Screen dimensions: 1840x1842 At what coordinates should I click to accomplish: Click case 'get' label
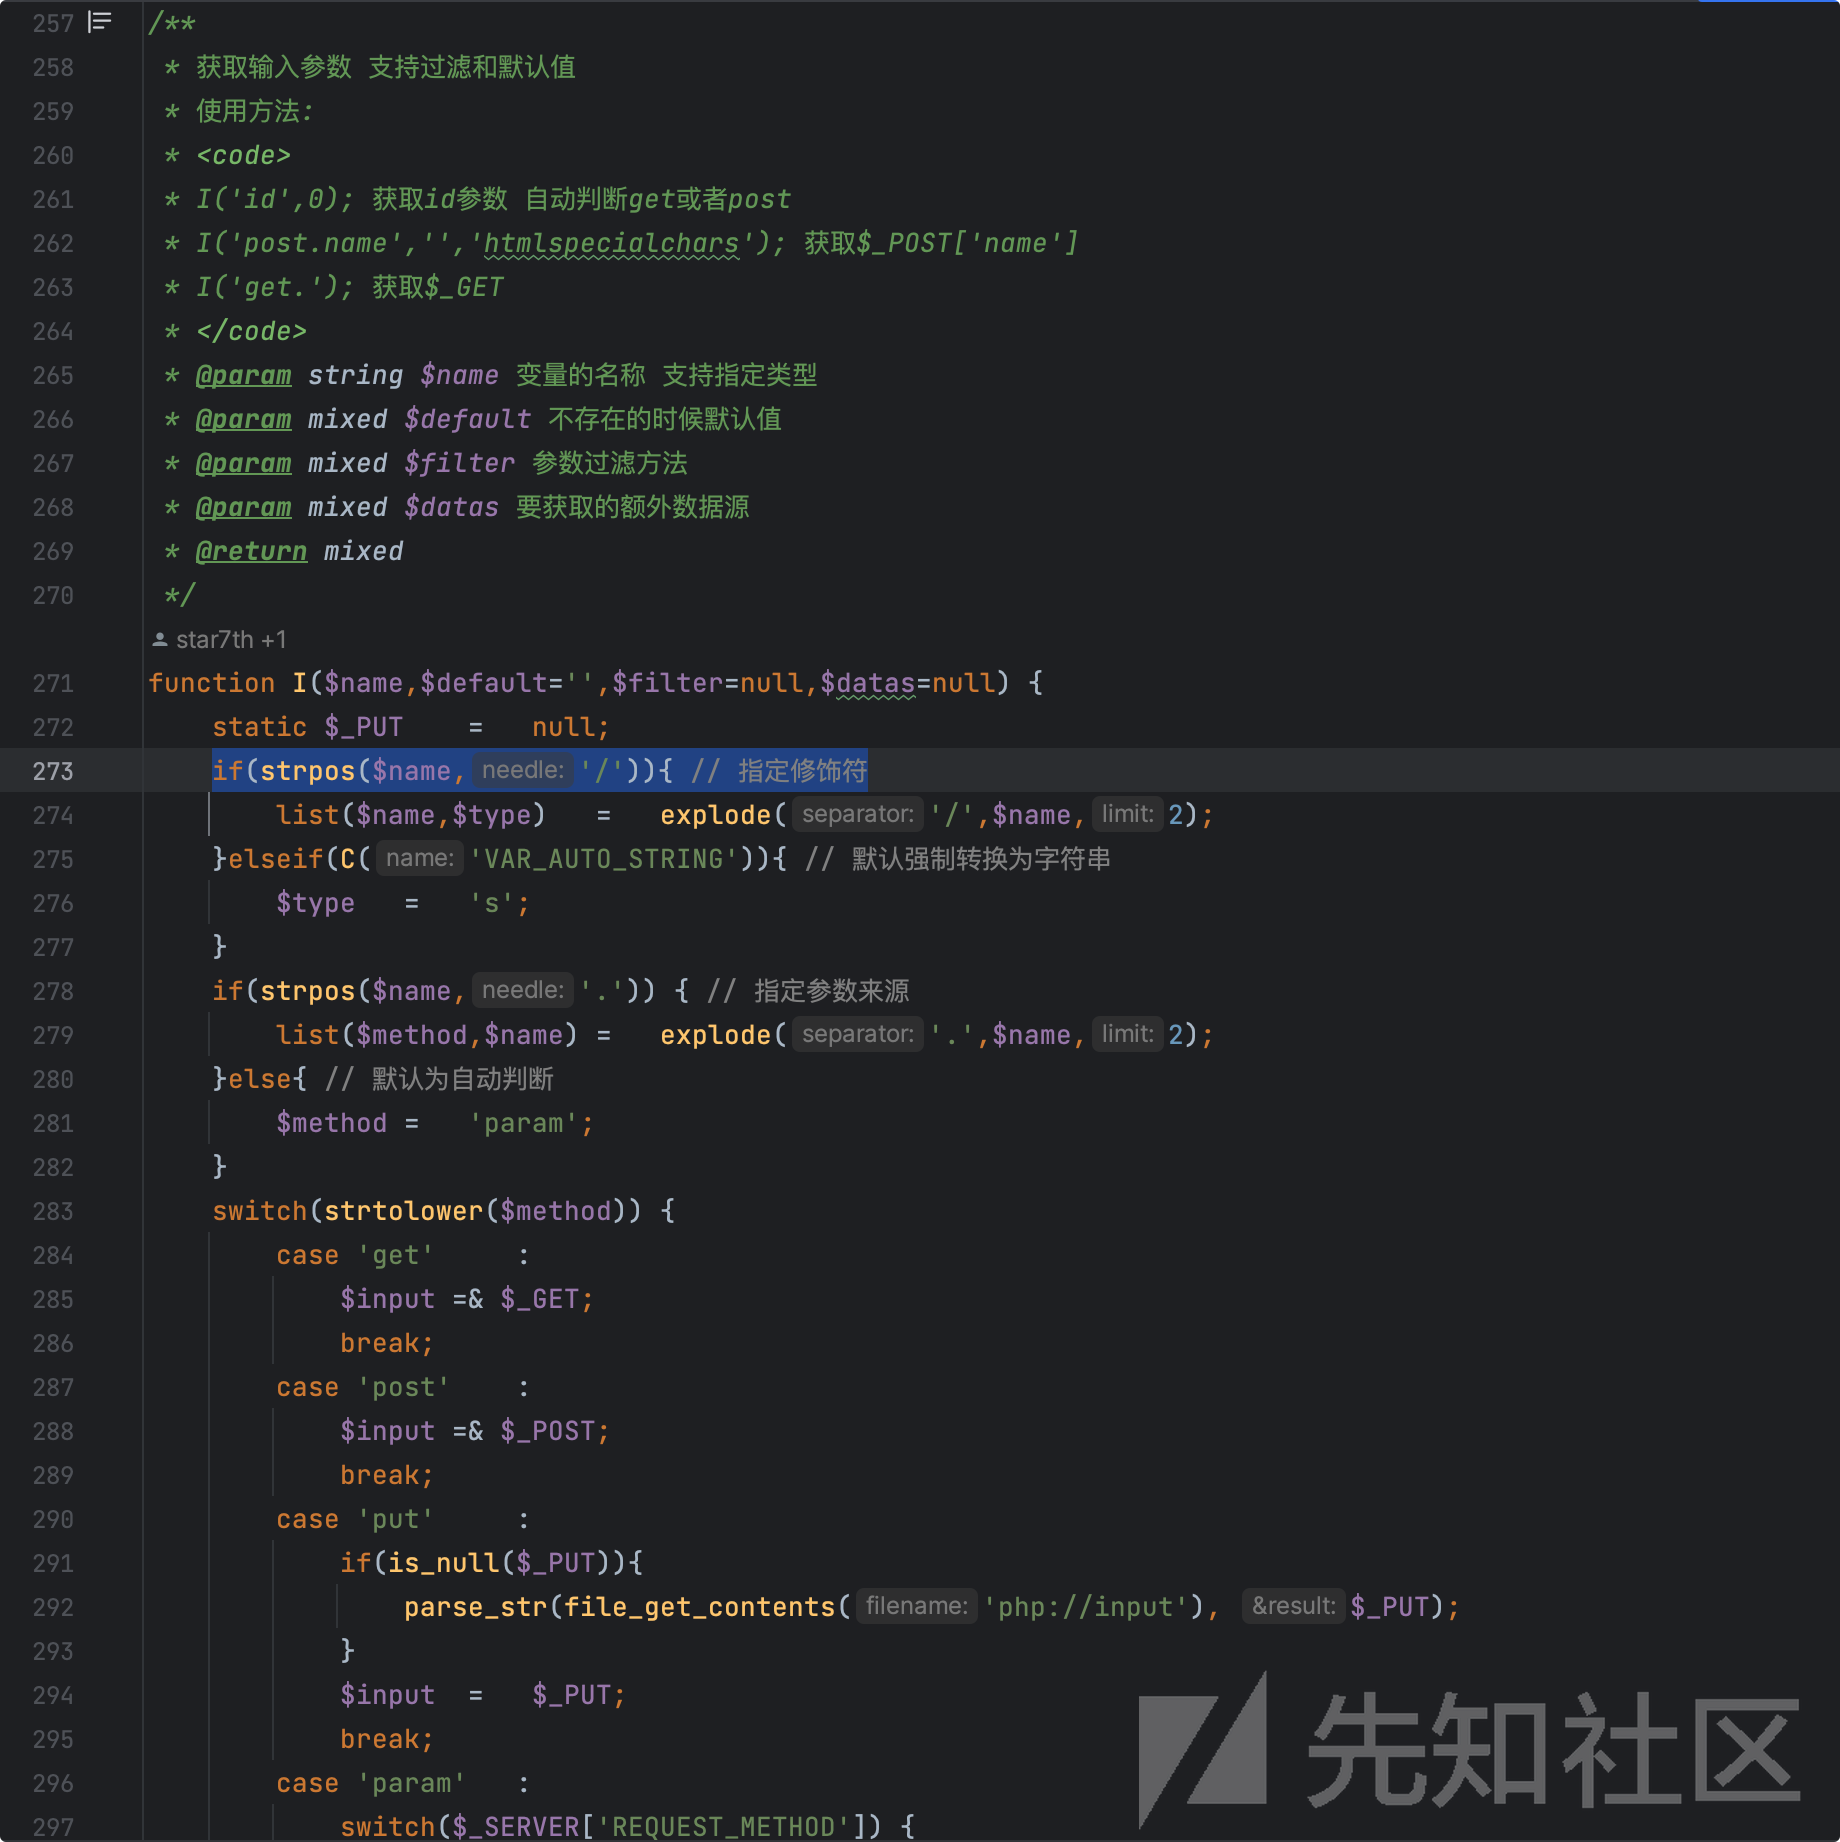click(x=355, y=1255)
